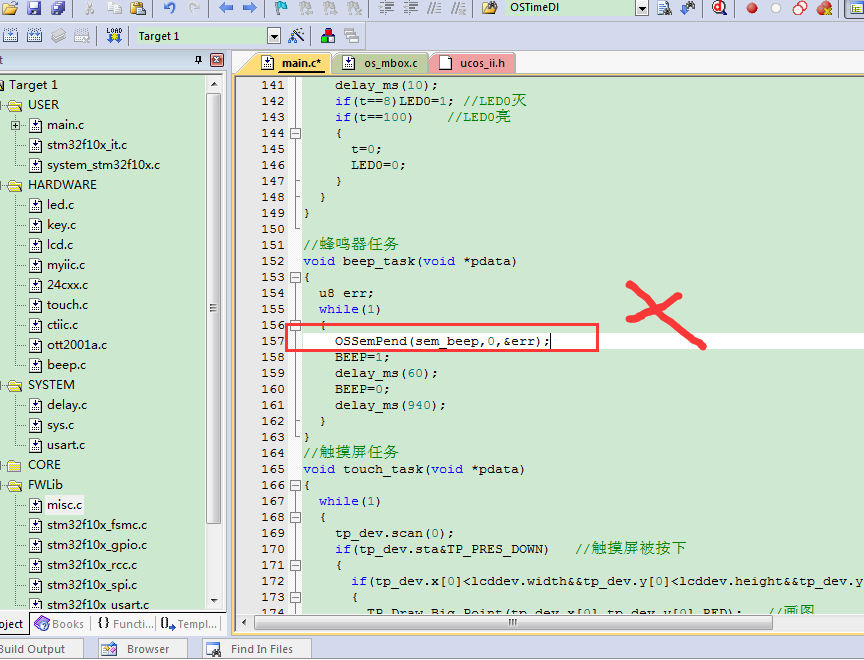Collapse code fold at line 173

[x=296, y=597]
